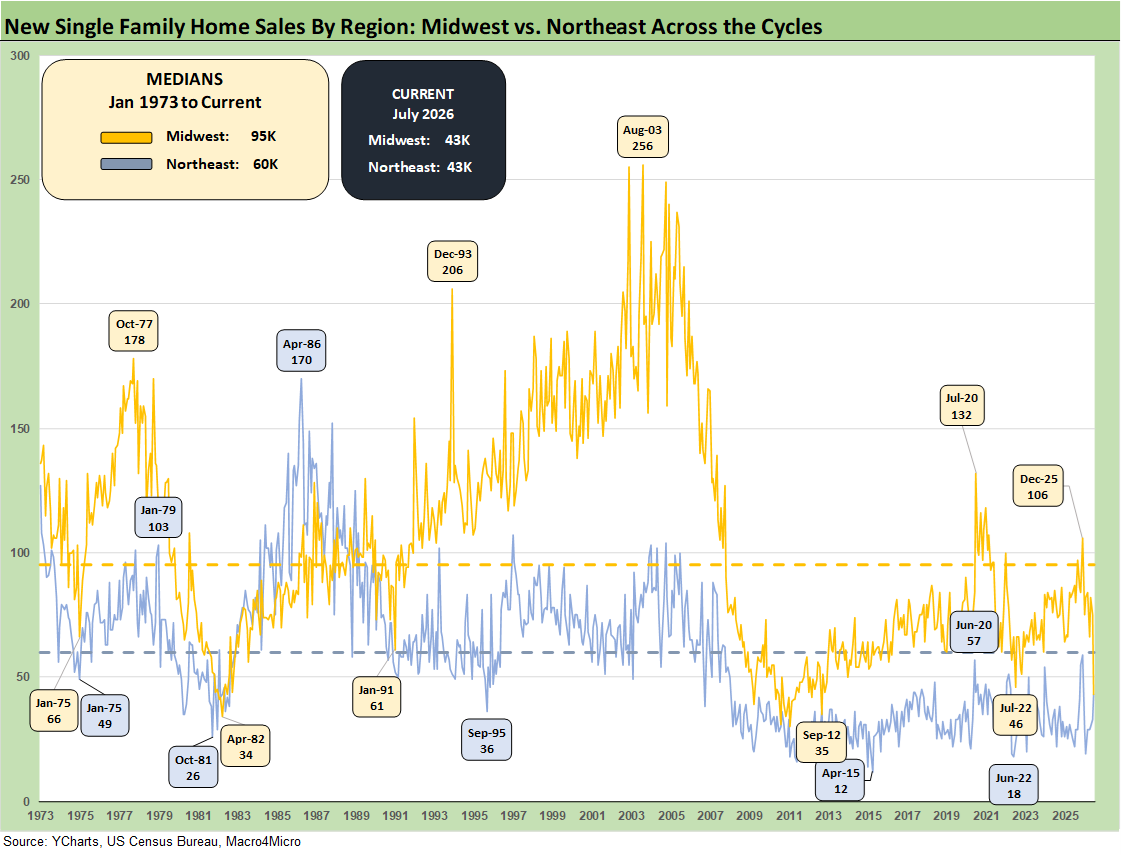Click the dark CURRENT July 2026 box

[423, 130]
